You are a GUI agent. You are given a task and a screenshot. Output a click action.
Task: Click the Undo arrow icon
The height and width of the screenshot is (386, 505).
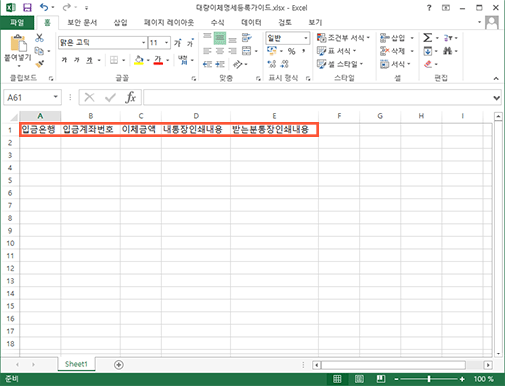(44, 7)
